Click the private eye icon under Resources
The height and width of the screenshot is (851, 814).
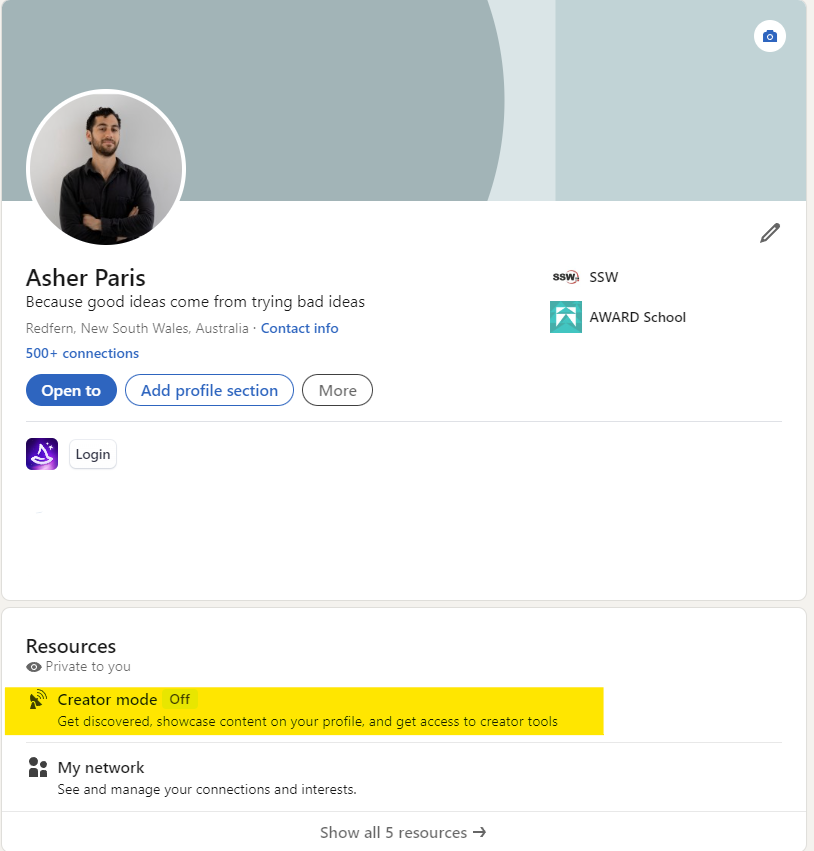[x=34, y=667]
